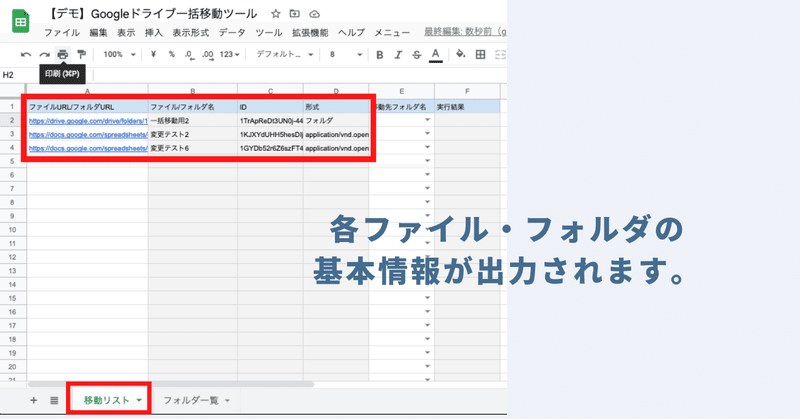This screenshot has width=800, height=419.
Task: Open fill color bucket
Action: [x=461, y=54]
